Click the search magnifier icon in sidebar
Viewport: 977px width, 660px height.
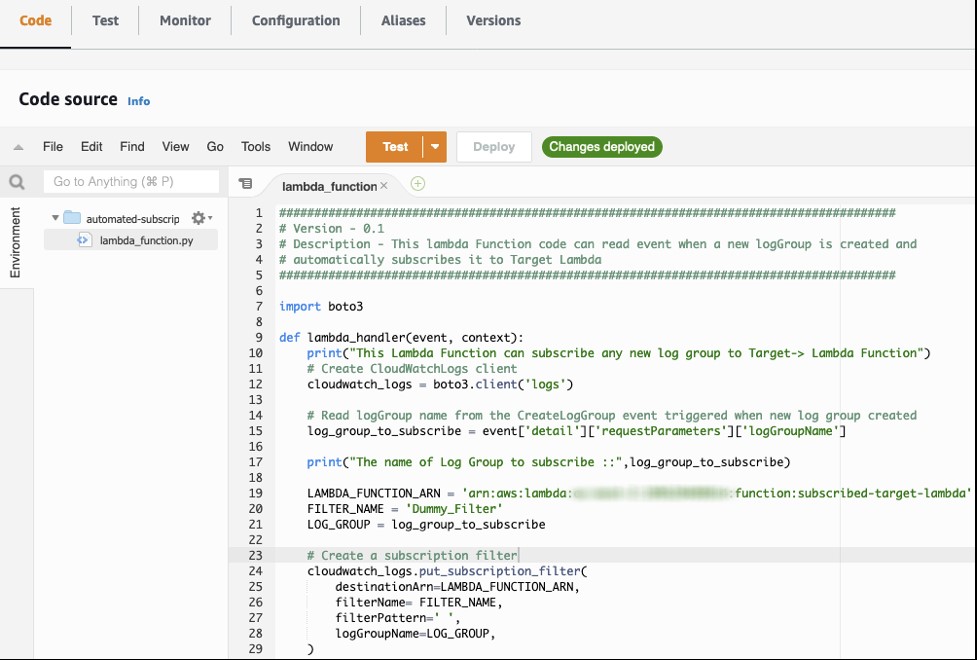(x=17, y=182)
